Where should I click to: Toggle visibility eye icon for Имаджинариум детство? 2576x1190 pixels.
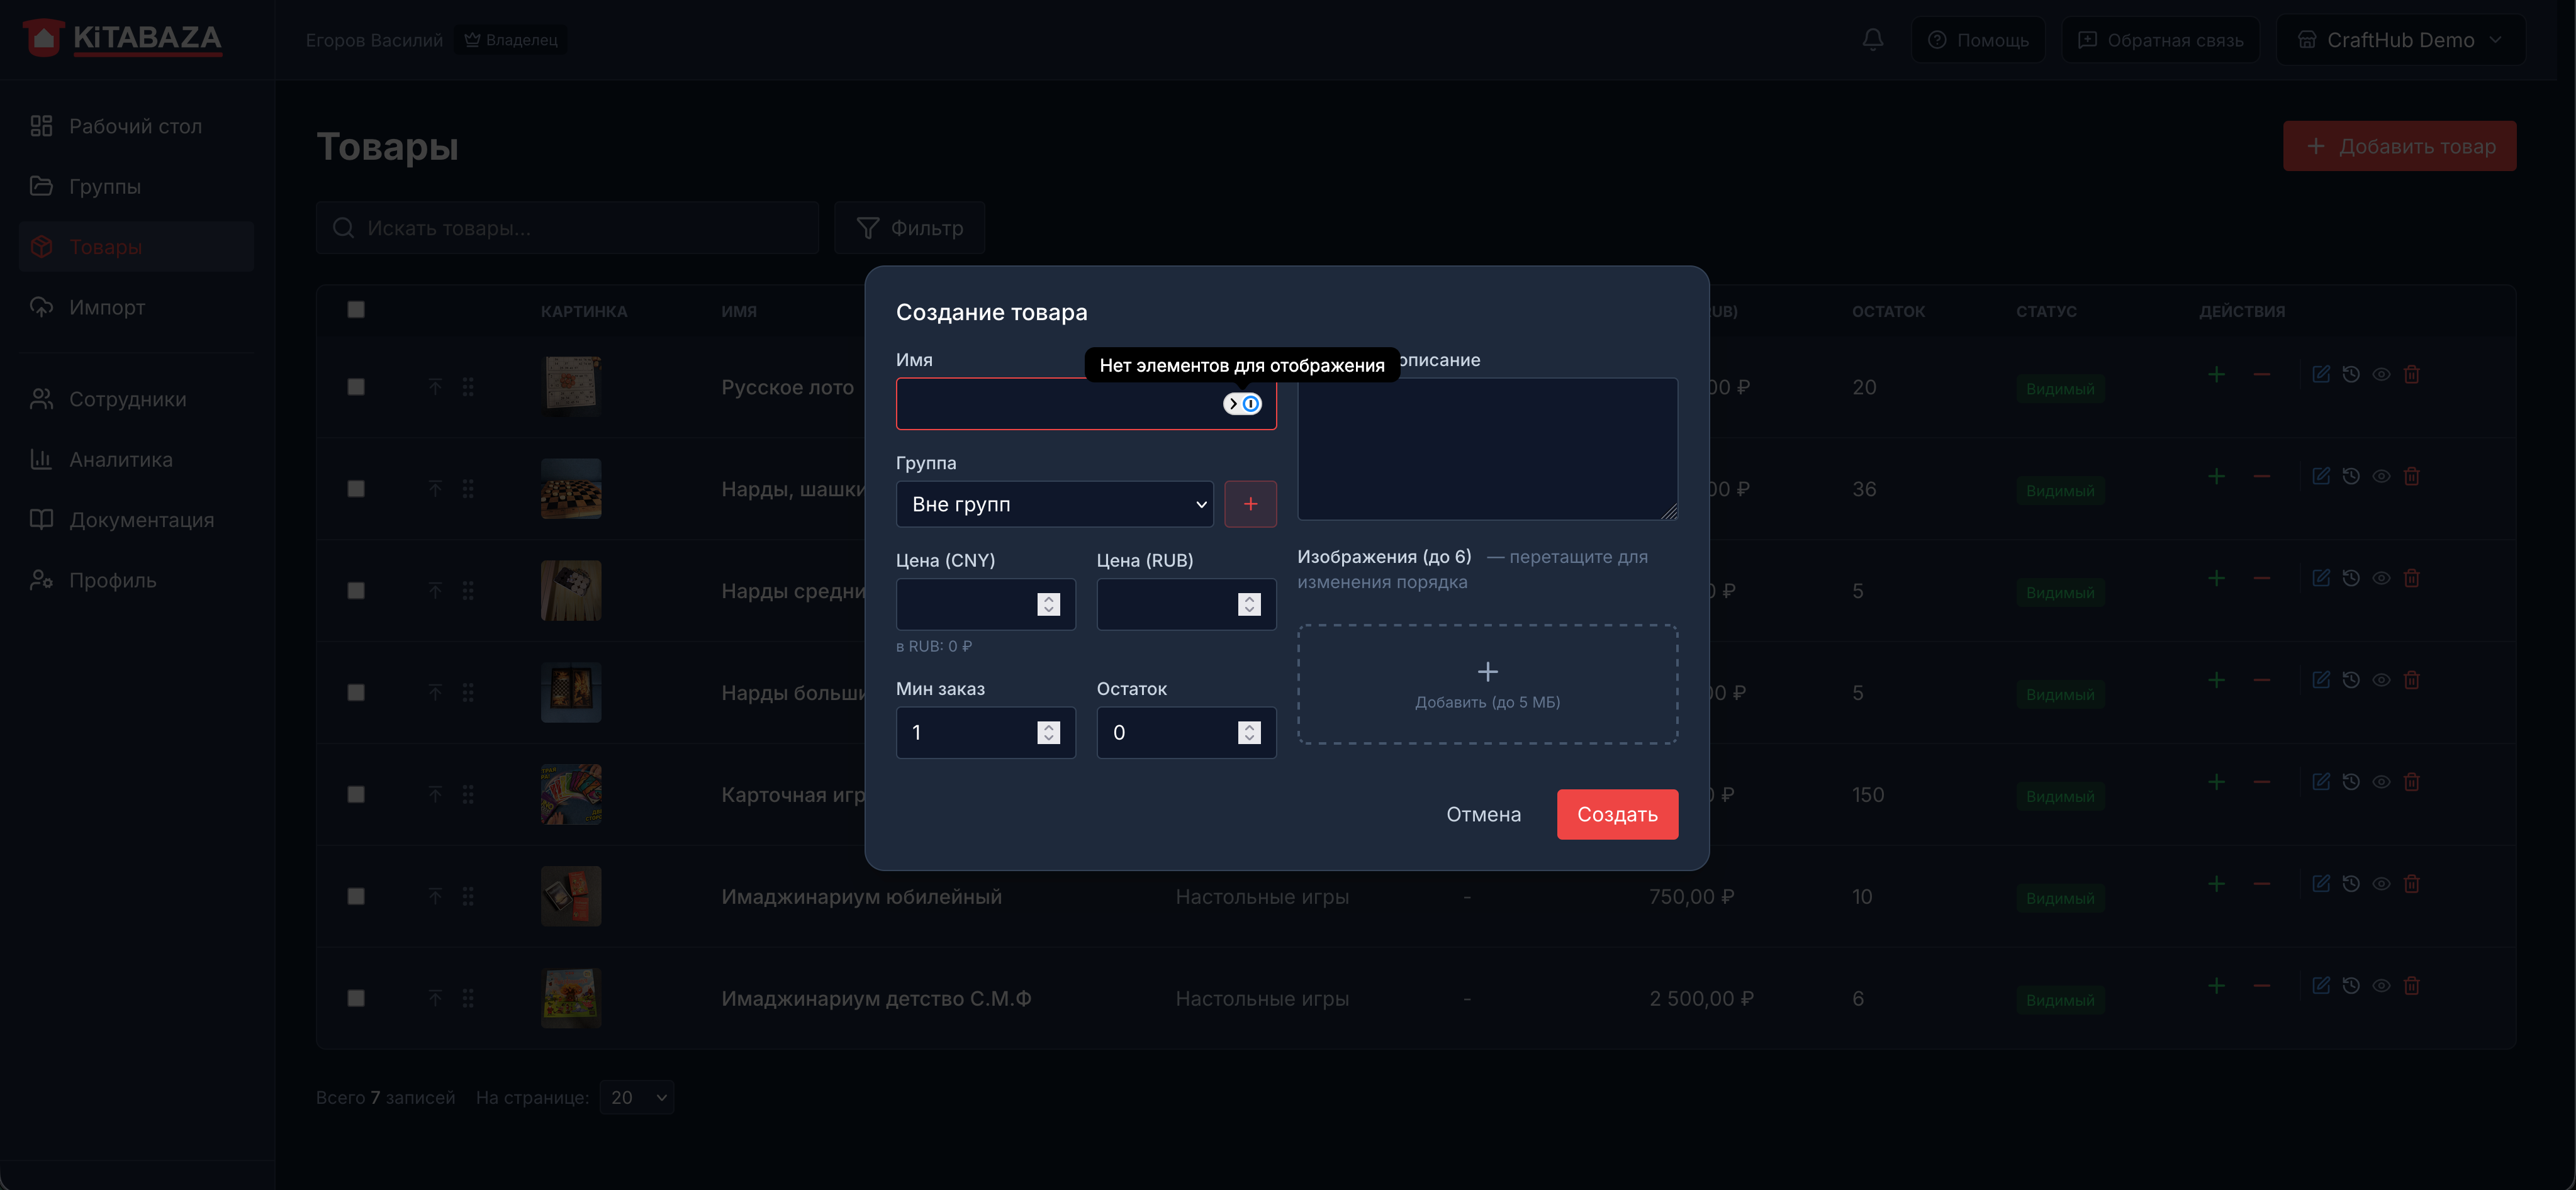click(2381, 986)
